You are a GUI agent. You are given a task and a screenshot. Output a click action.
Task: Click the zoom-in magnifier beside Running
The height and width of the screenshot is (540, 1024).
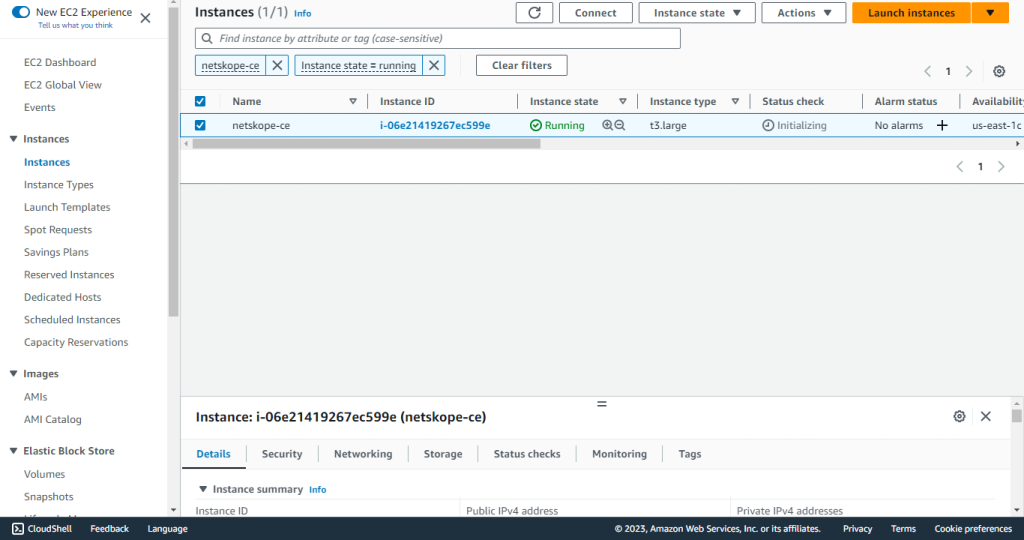[x=607, y=125]
